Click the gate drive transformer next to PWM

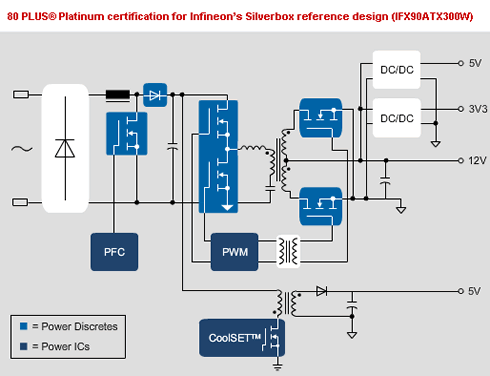(x=288, y=252)
